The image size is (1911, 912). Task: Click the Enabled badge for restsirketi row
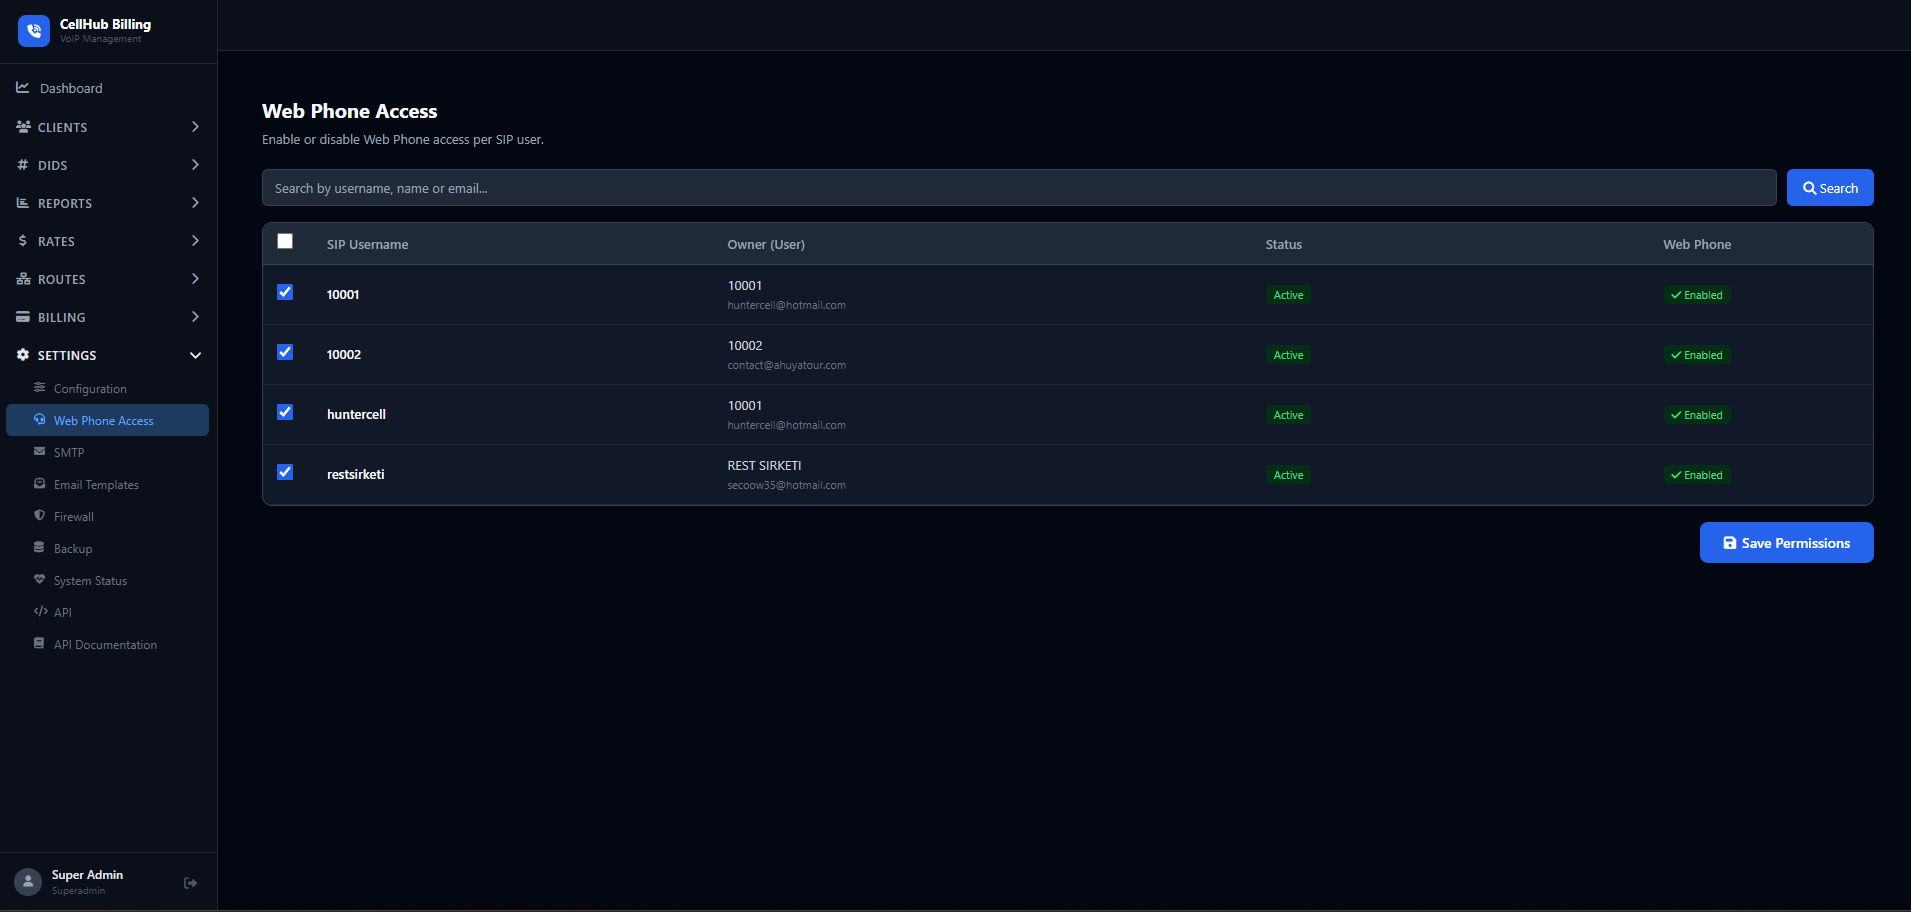point(1697,475)
